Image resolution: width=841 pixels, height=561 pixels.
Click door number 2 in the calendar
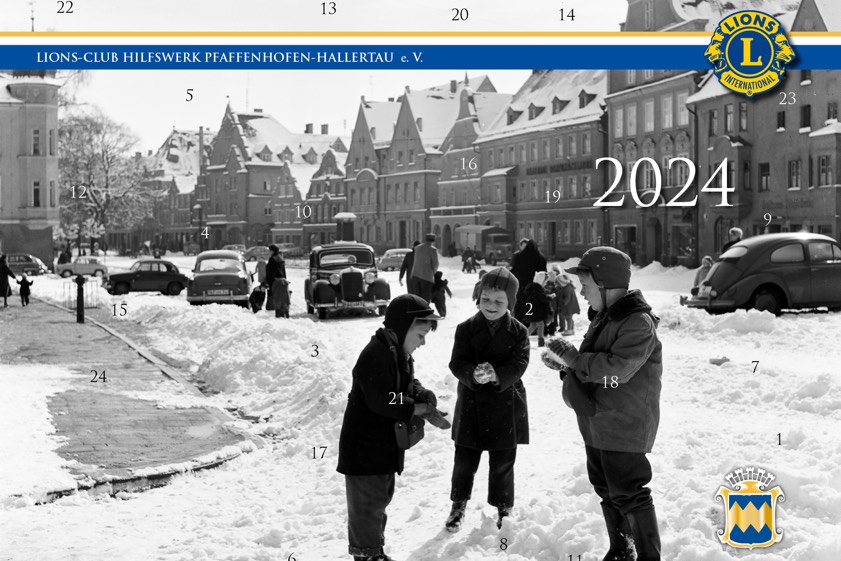point(529,310)
